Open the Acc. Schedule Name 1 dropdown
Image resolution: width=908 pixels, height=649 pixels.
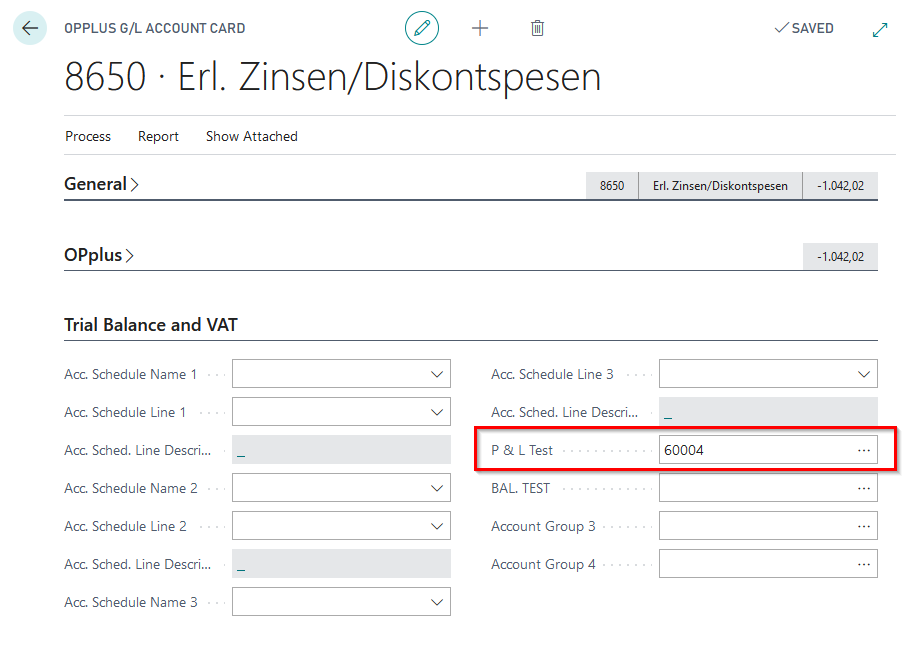(x=437, y=375)
